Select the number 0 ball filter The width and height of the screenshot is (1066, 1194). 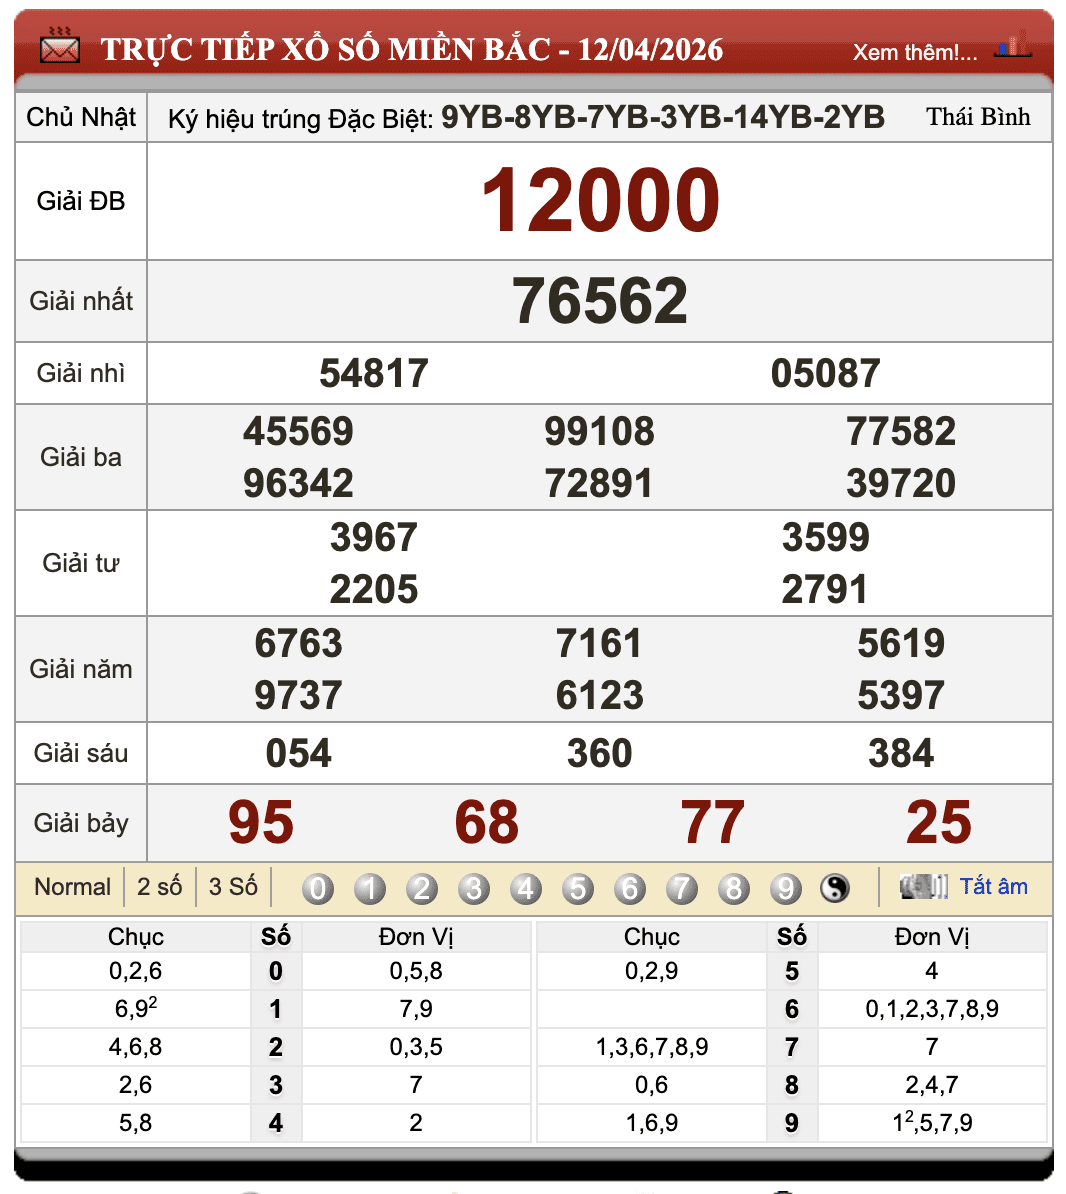[318, 888]
